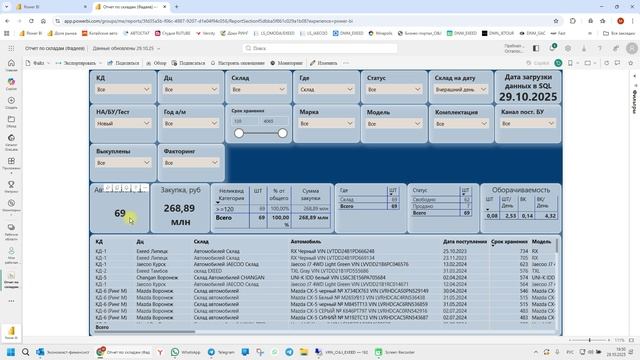This screenshot has width=640, height=360.
Task: Open the toolbar overflow ellipsis menu
Action: pos(346,63)
